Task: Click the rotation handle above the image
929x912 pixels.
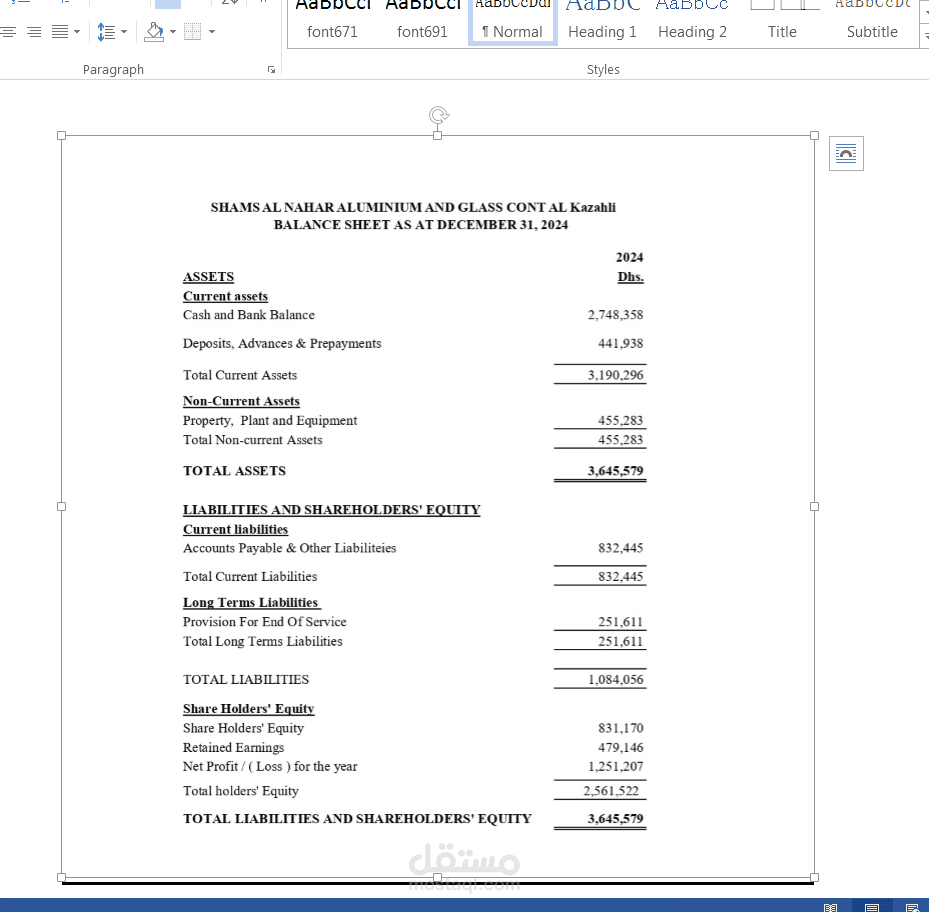Action: [438, 115]
